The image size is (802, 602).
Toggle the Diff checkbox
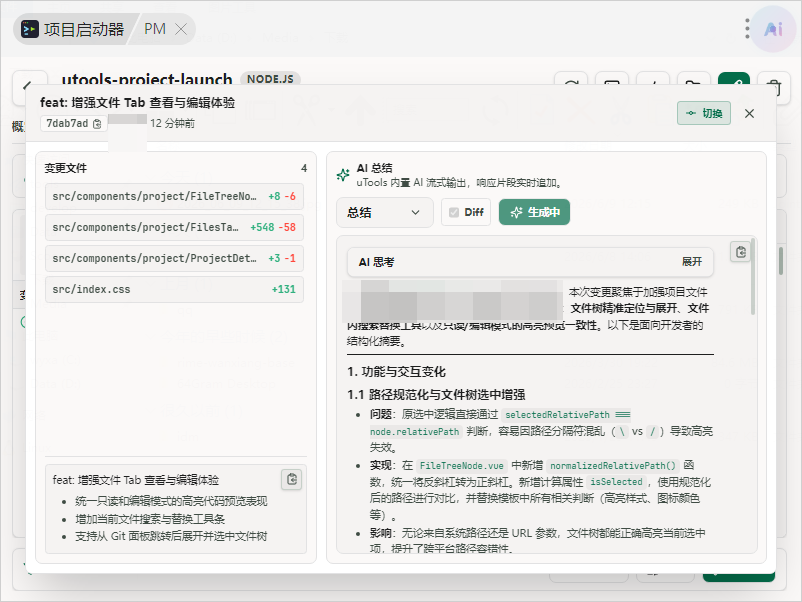coord(454,212)
